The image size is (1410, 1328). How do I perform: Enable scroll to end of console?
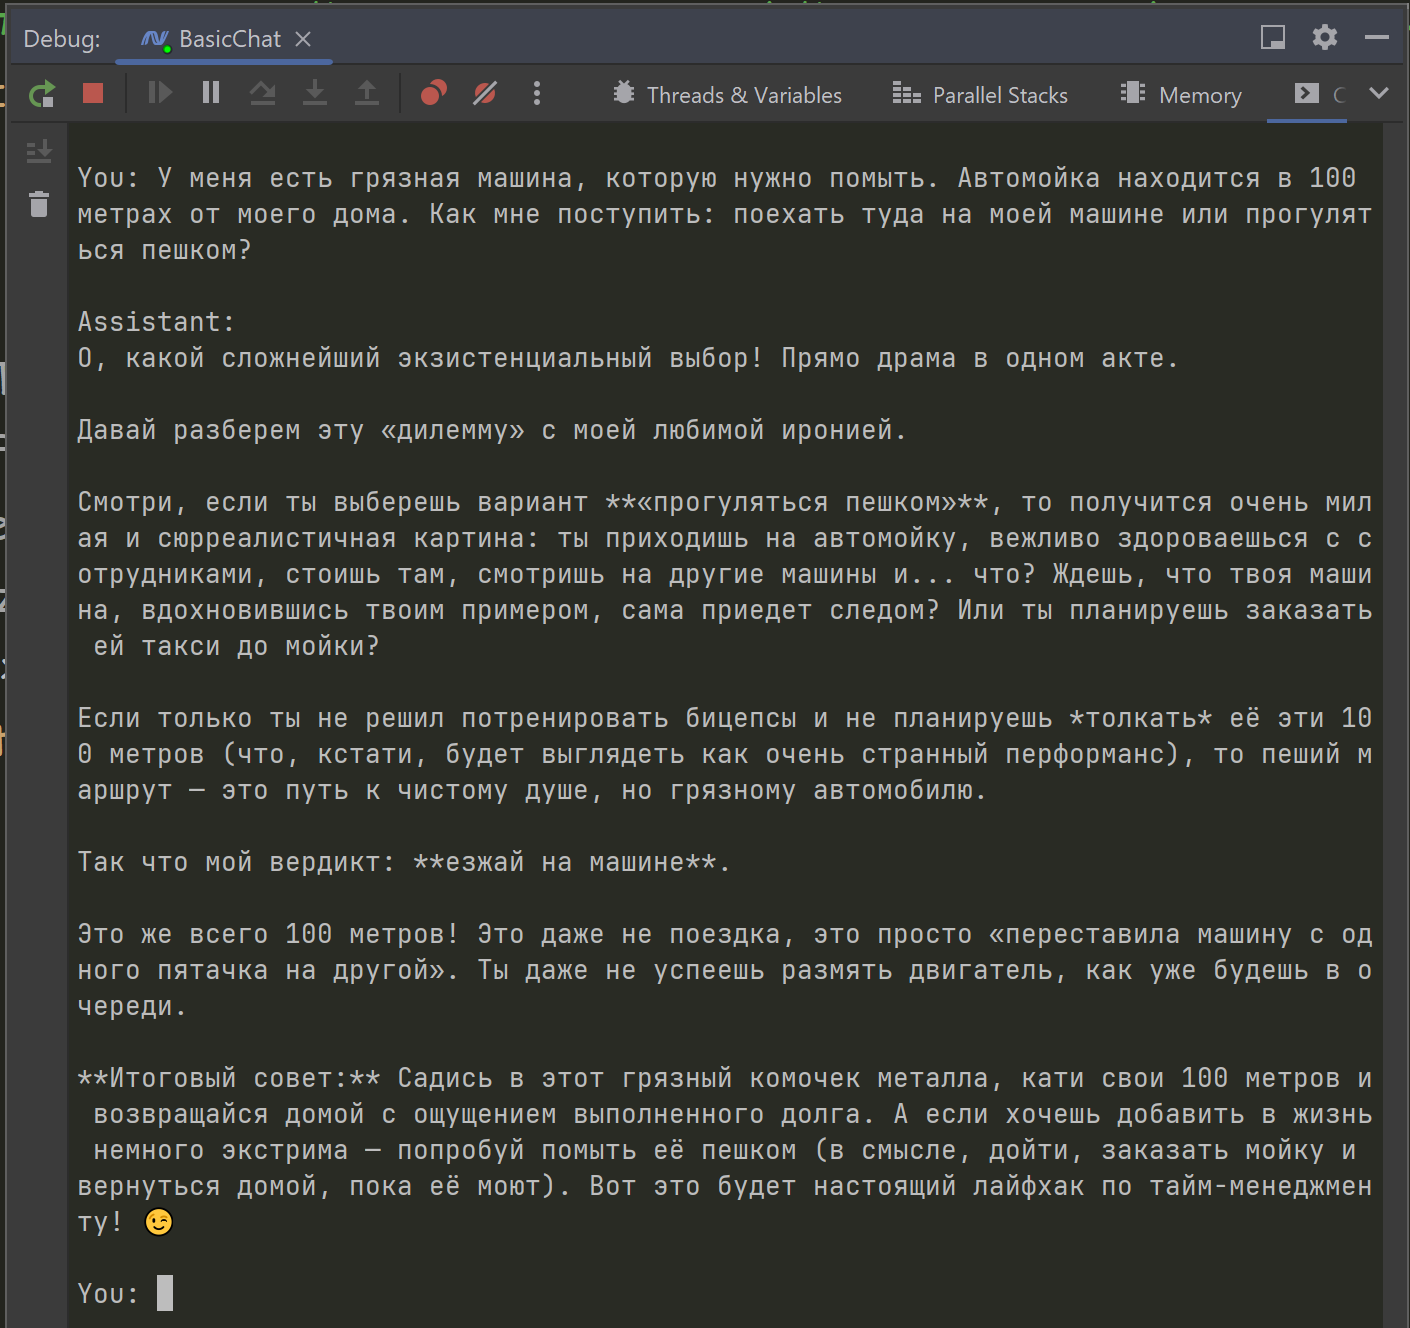(x=39, y=152)
